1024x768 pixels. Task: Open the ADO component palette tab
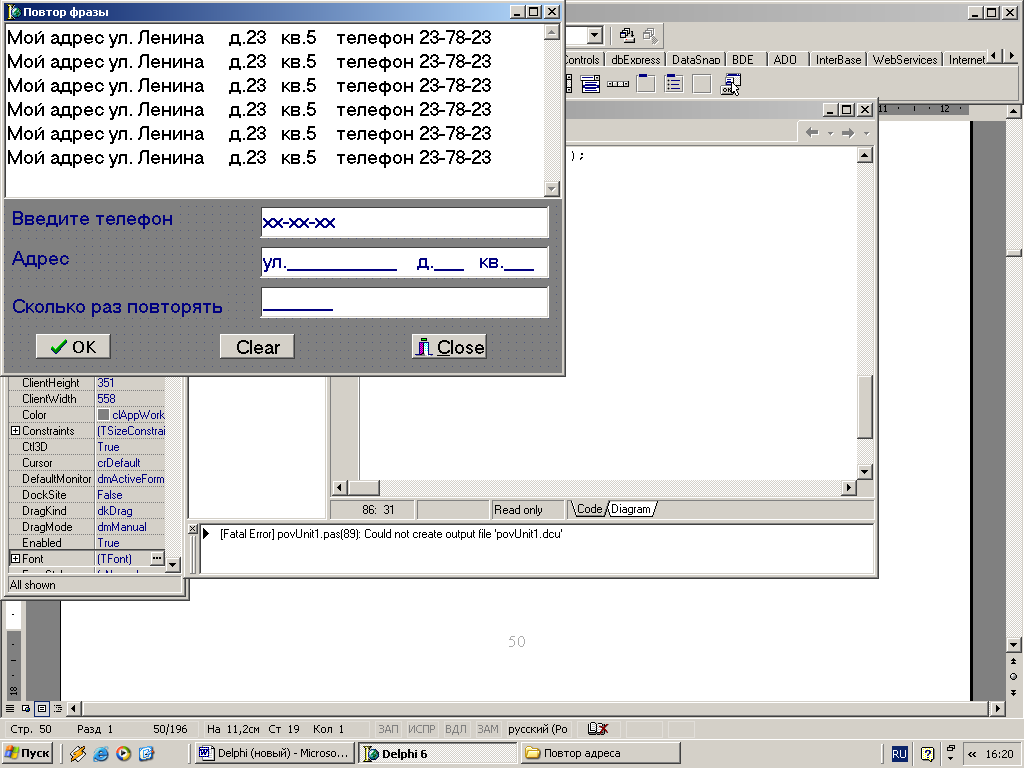pos(785,59)
